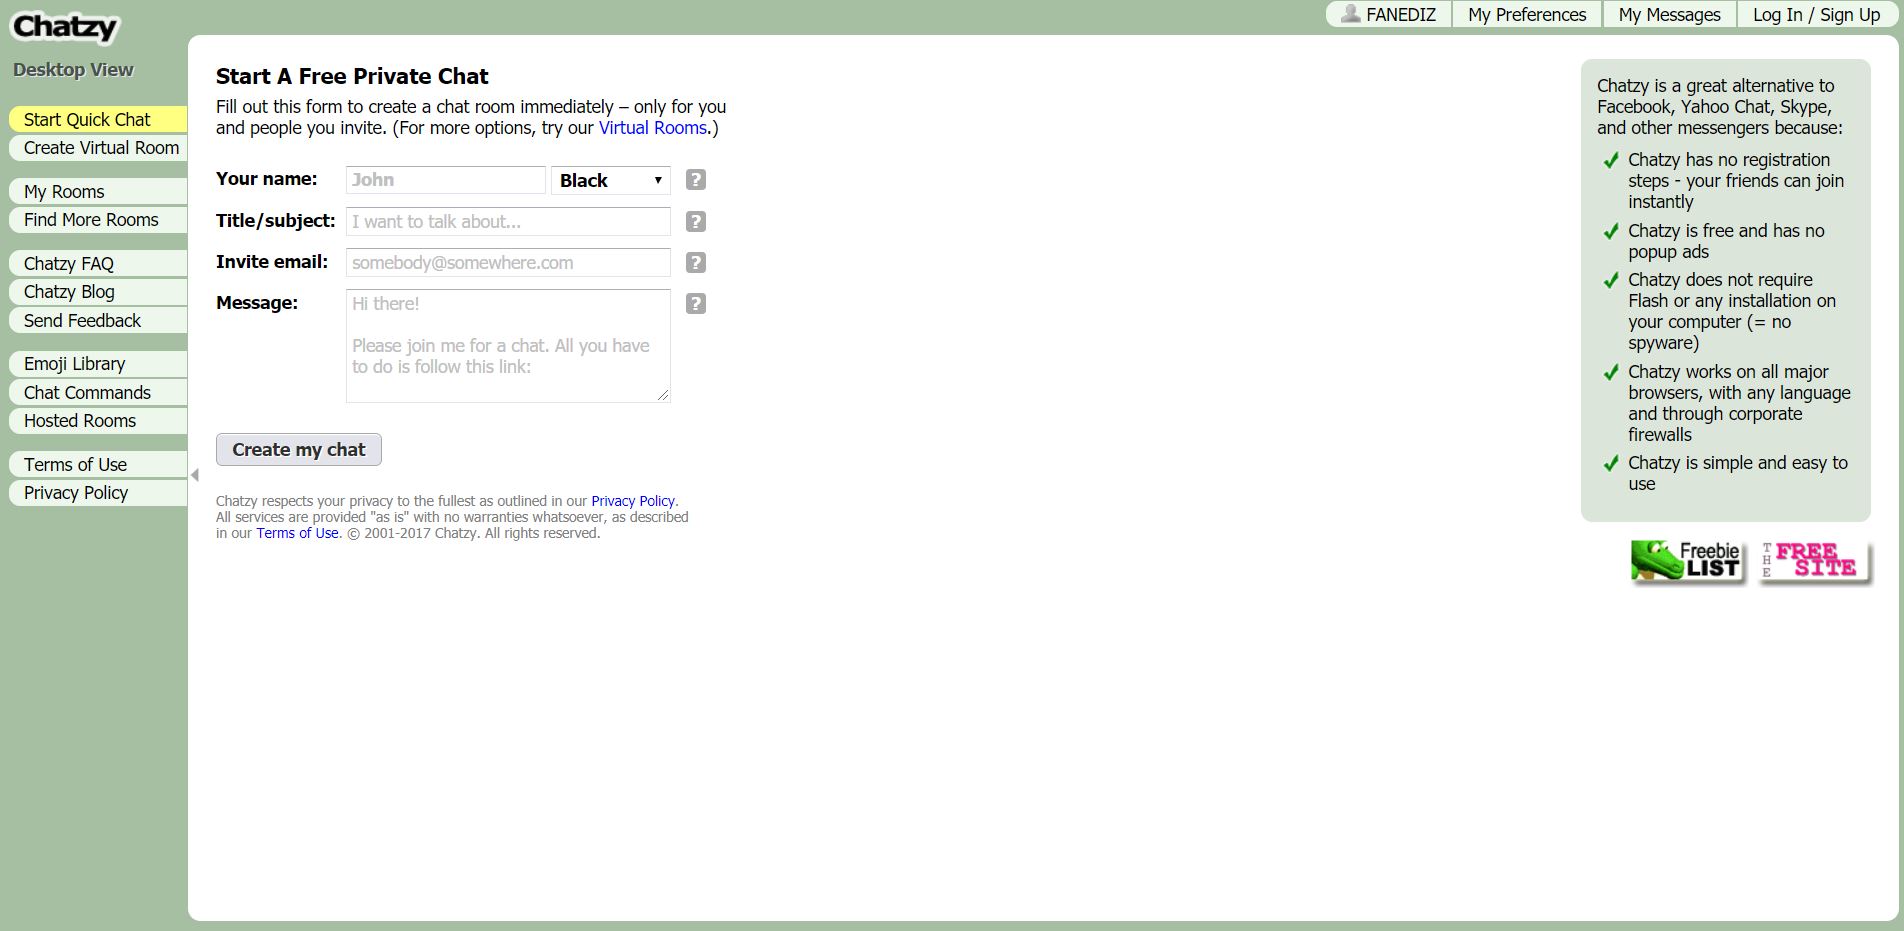Viewport: 1904px width, 931px height.
Task: Click the user avatar icon beside FANEDIZ
Action: (x=1350, y=14)
